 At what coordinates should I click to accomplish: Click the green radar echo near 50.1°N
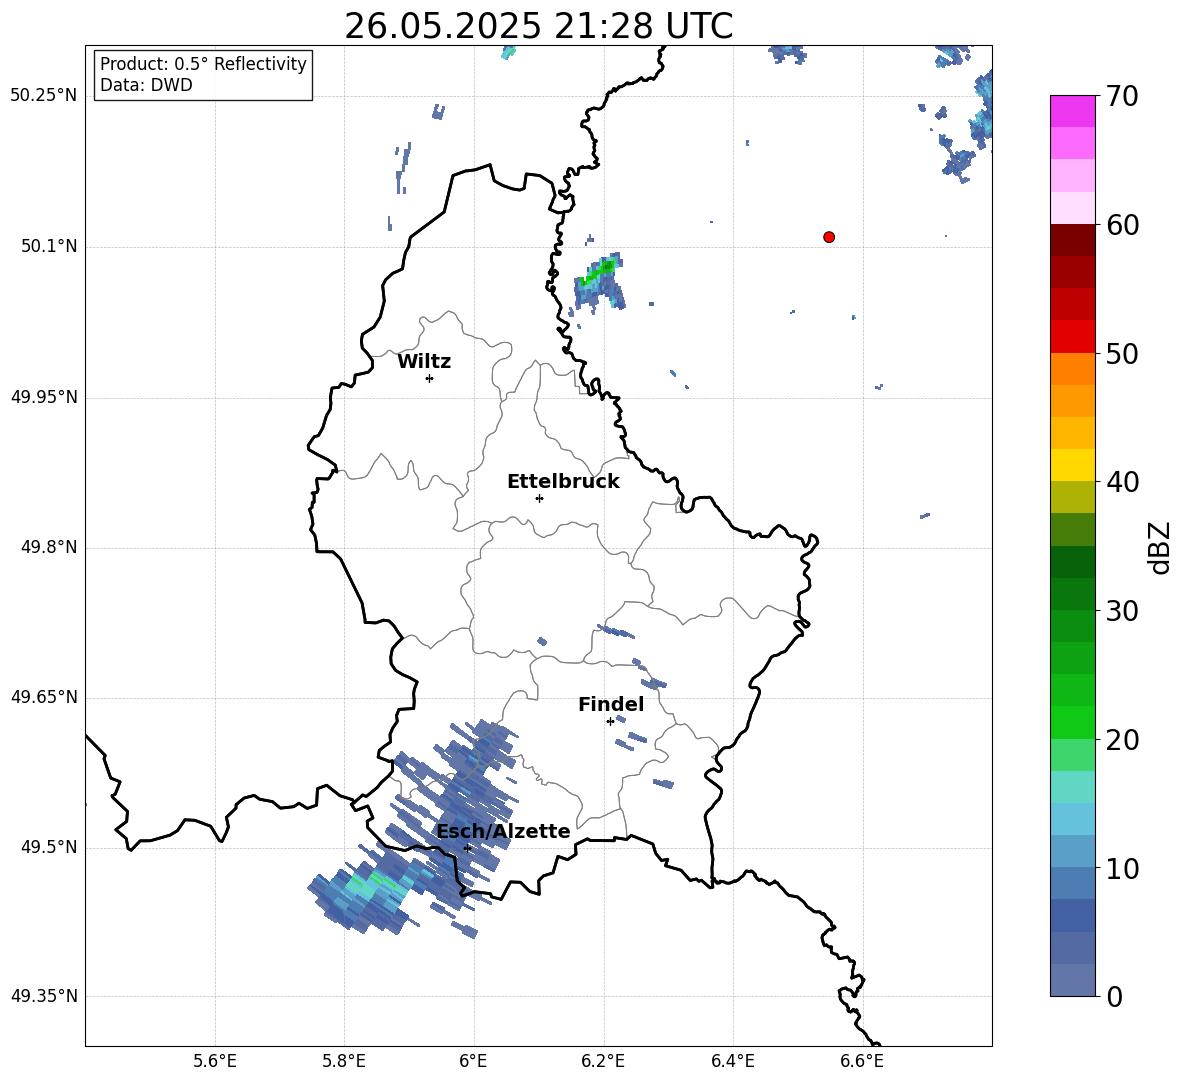pos(600,281)
